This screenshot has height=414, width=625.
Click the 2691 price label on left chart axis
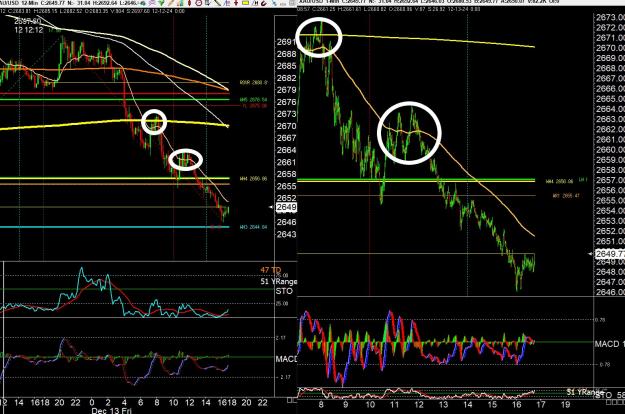coord(286,42)
